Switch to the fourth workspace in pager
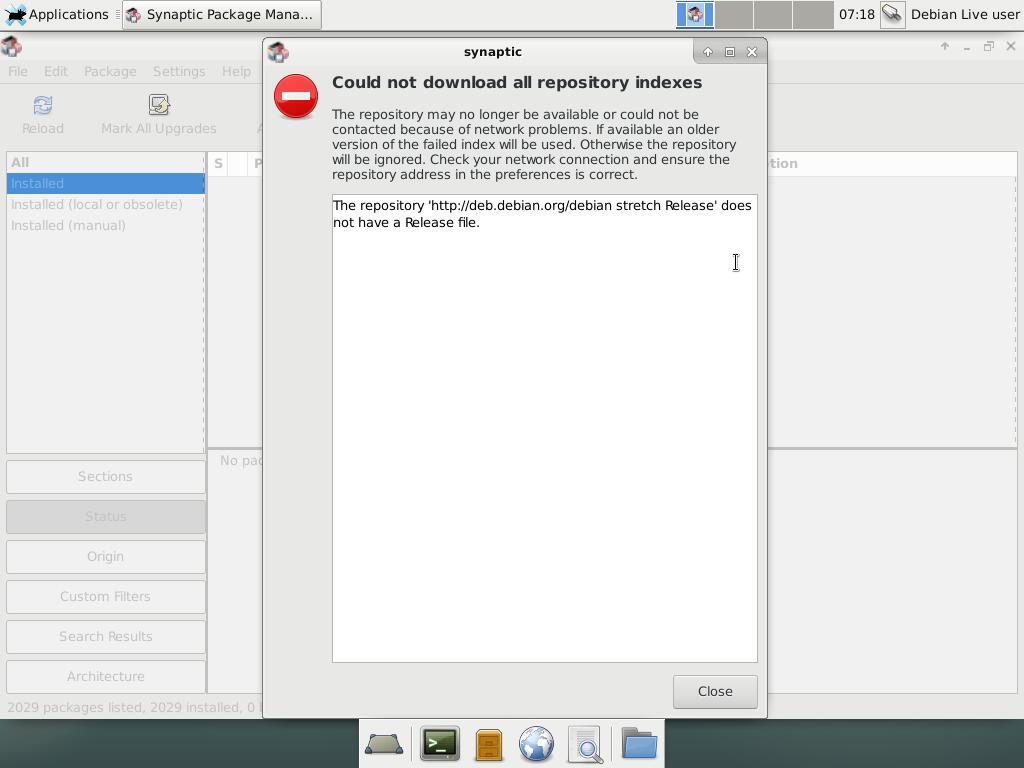Viewport: 1024px width, 768px height. pos(813,14)
